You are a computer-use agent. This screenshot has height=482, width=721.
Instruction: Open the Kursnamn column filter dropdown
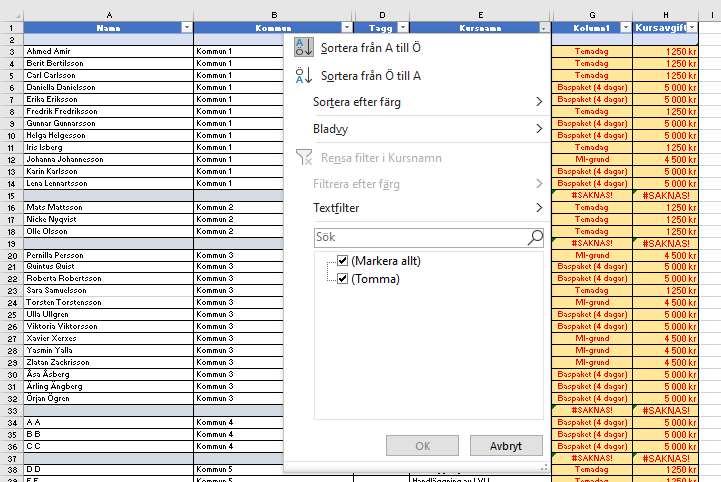pyautogui.click(x=544, y=28)
